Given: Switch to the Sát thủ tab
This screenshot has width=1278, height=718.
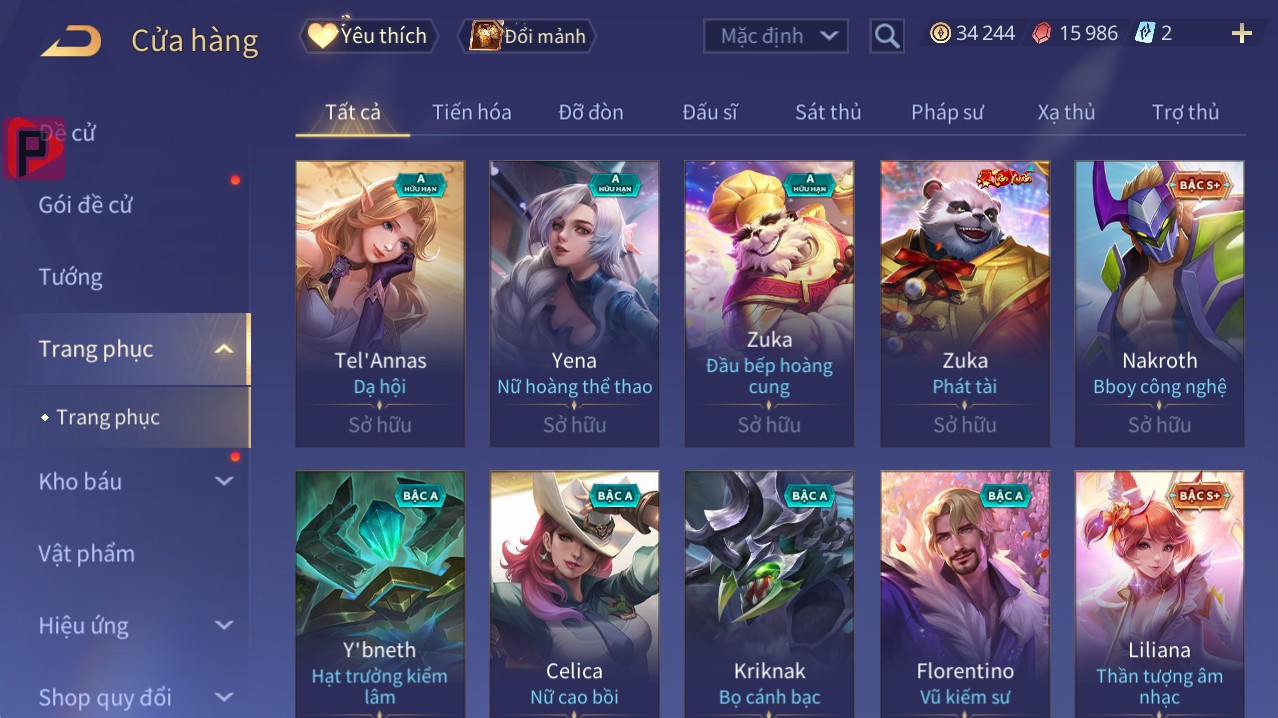Looking at the screenshot, I should [x=828, y=112].
